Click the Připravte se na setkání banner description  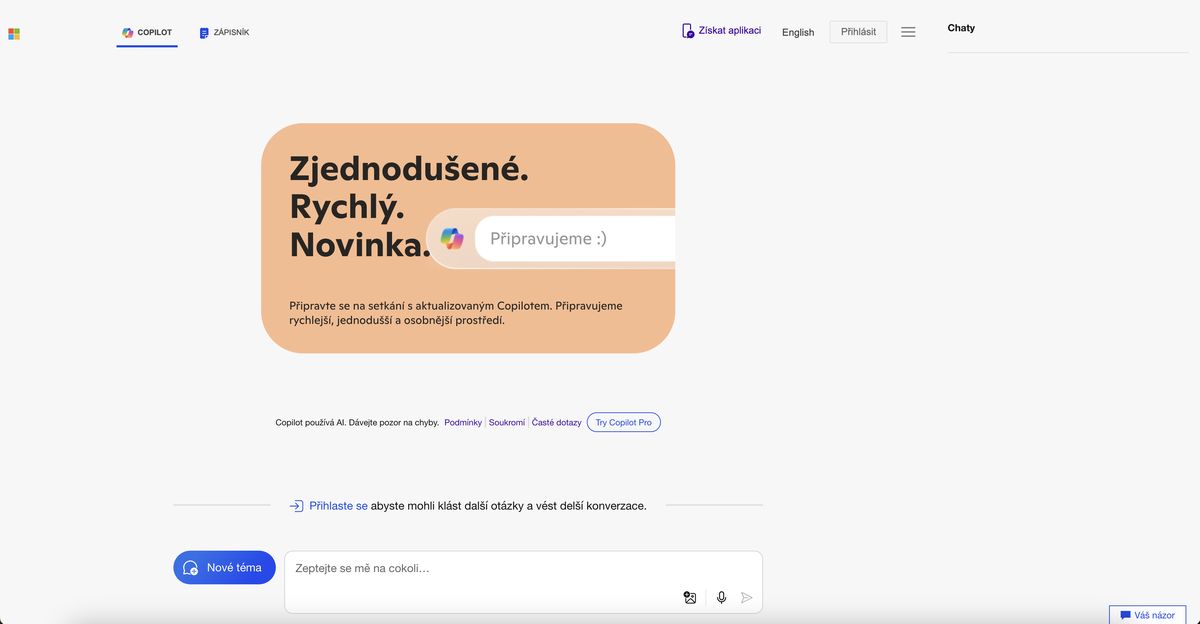(456, 313)
